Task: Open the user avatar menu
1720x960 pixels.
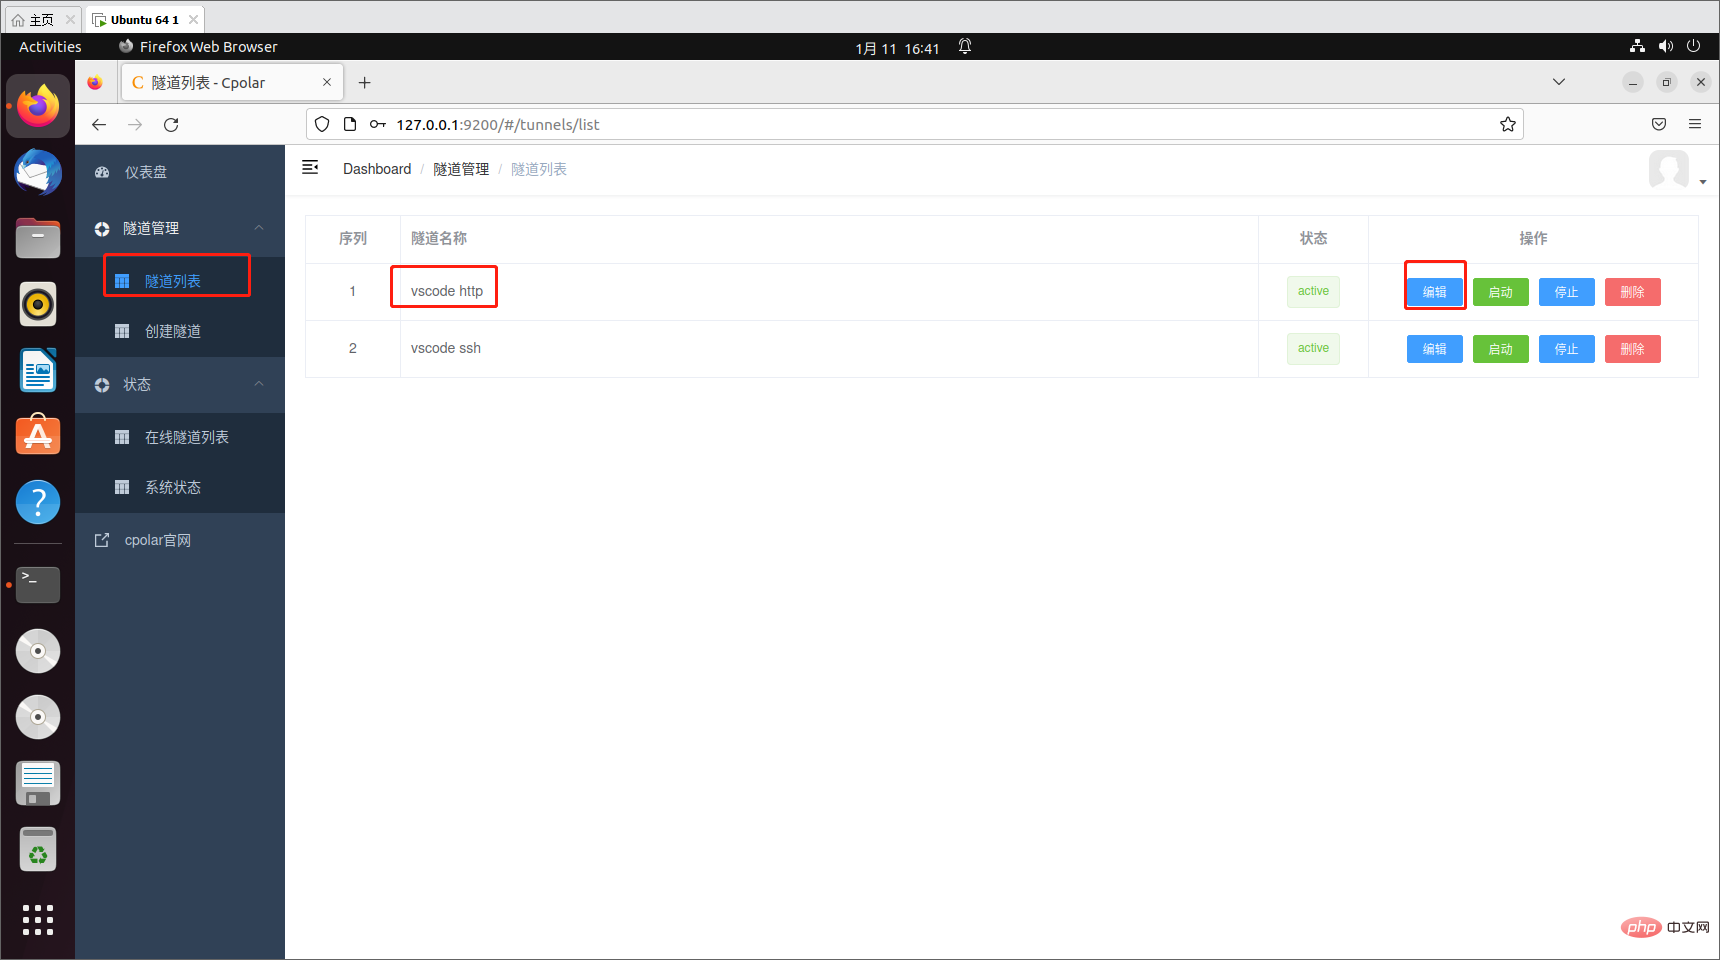Action: 1677,170
